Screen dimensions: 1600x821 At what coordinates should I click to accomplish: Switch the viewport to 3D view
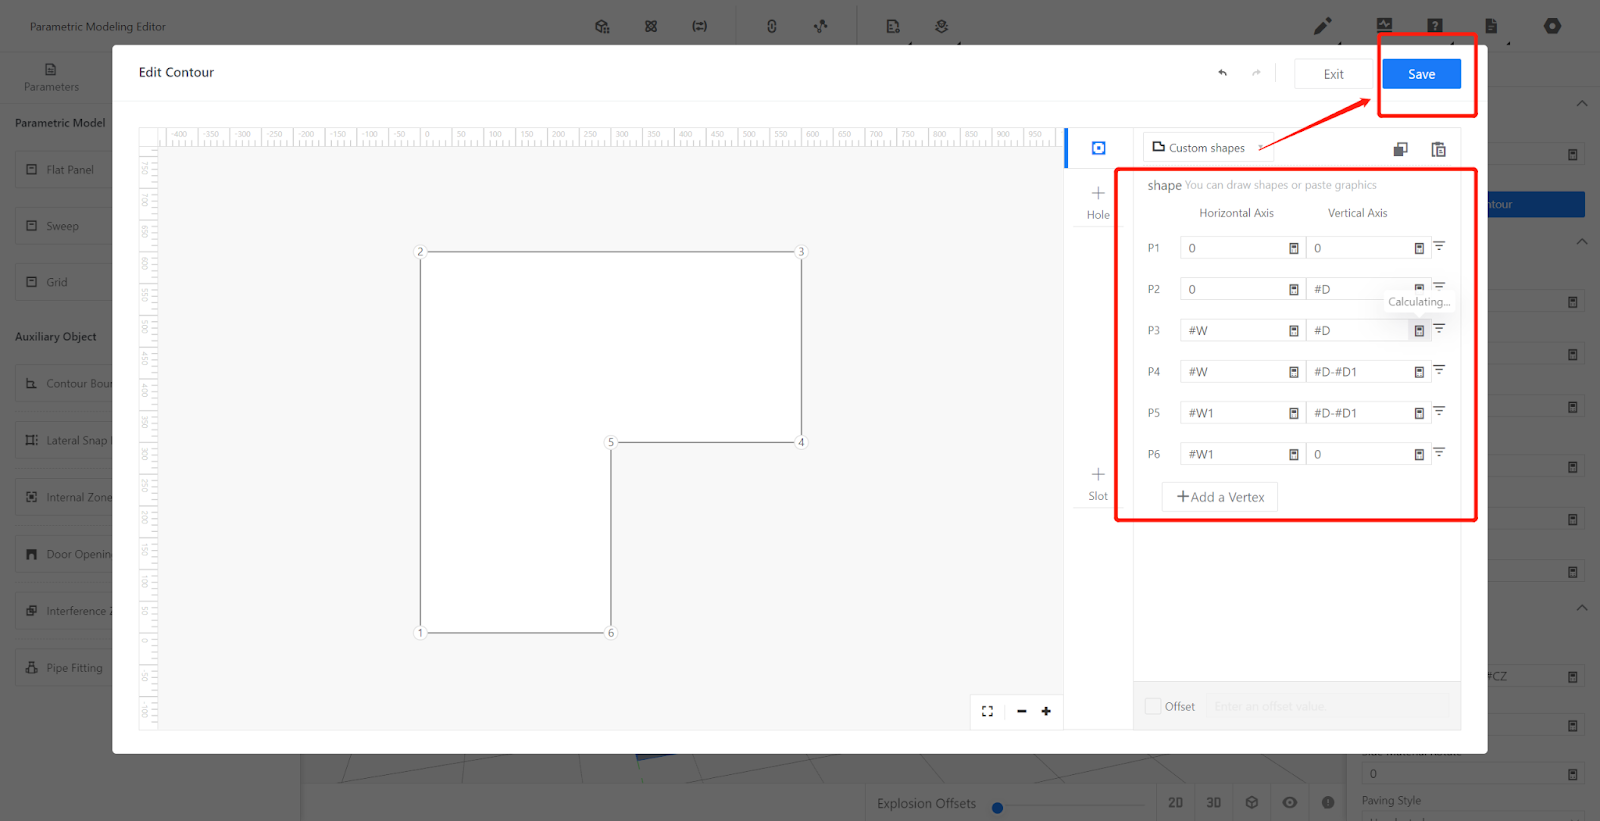tap(1213, 803)
